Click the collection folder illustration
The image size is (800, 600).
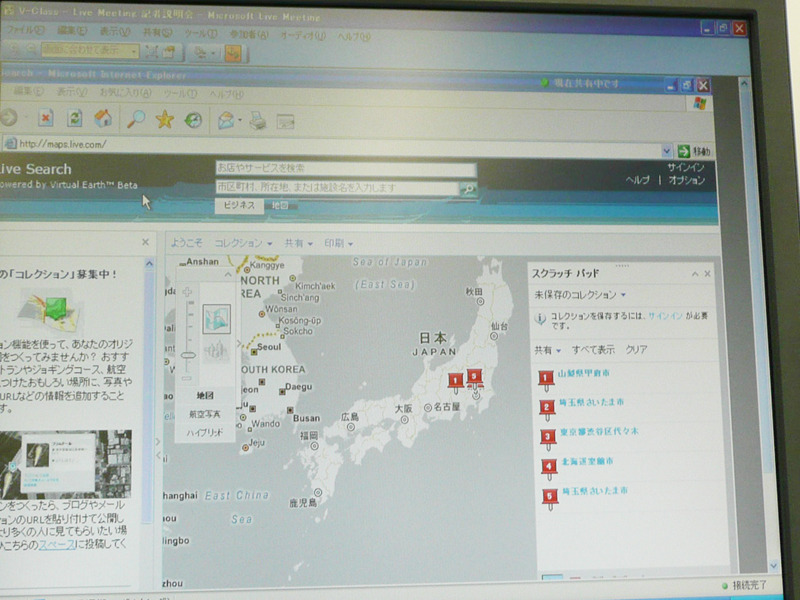(49, 310)
